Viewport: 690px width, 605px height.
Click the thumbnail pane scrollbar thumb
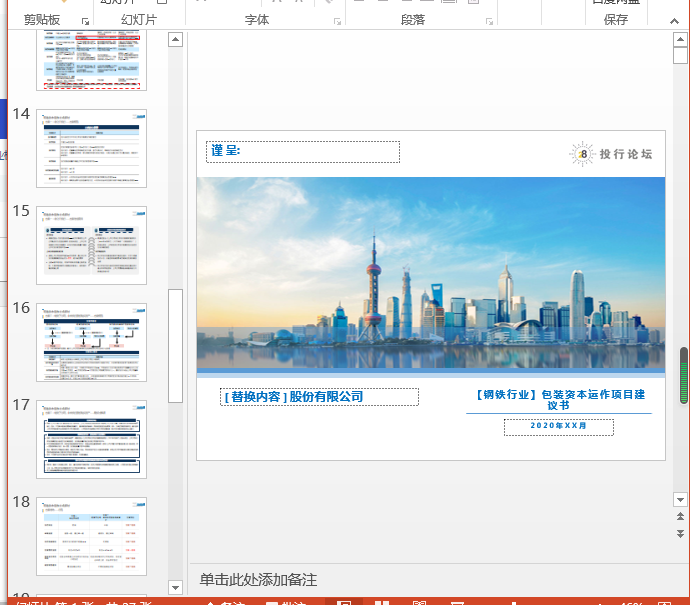pos(175,346)
